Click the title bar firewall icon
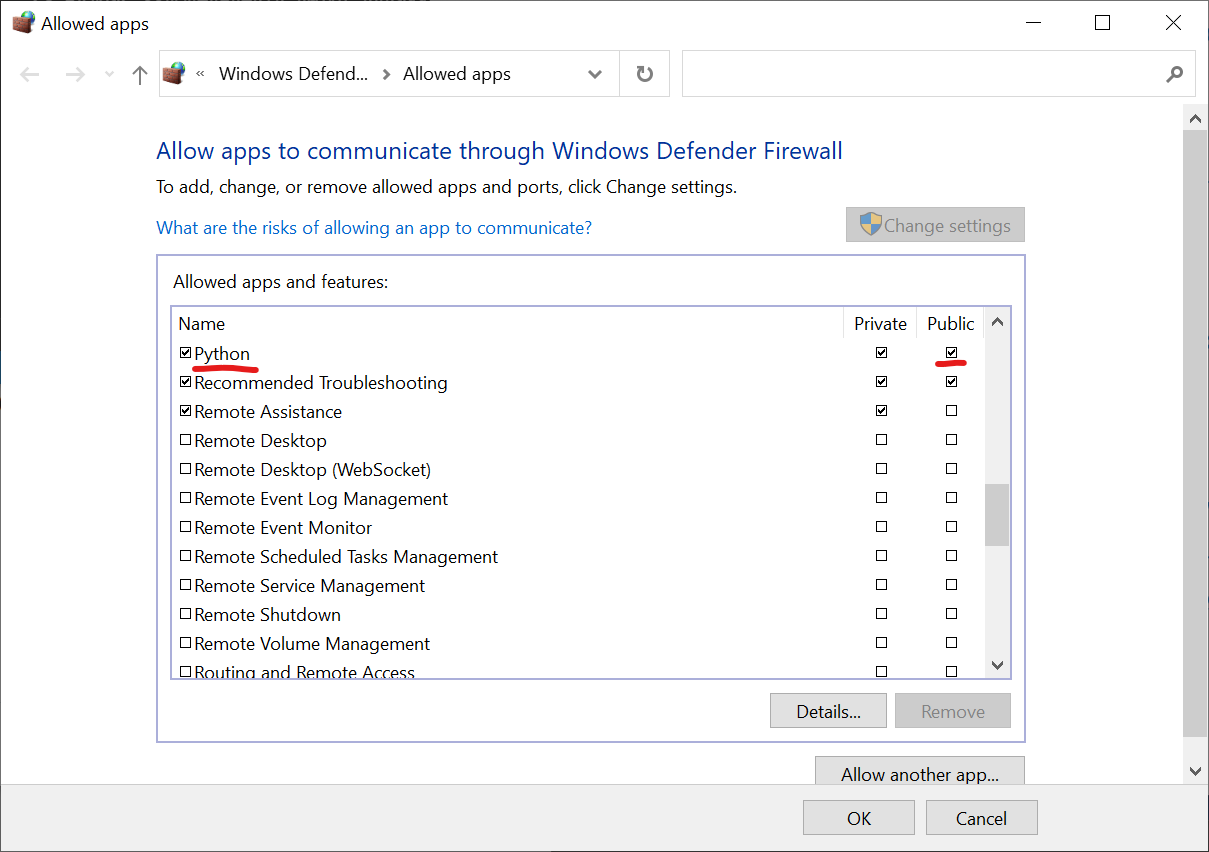Image resolution: width=1209 pixels, height=852 pixels. (x=23, y=23)
